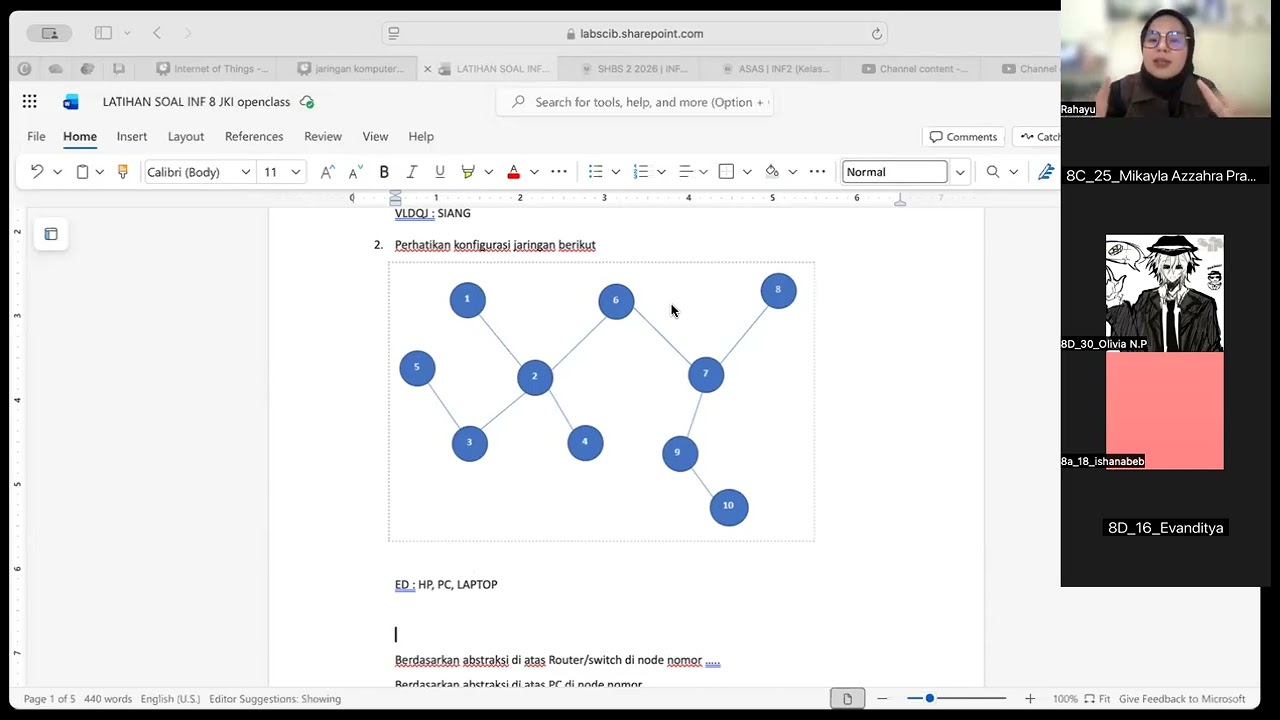Click the paragraph alignment icon
The width and height of the screenshot is (1280, 720).
pos(686,172)
